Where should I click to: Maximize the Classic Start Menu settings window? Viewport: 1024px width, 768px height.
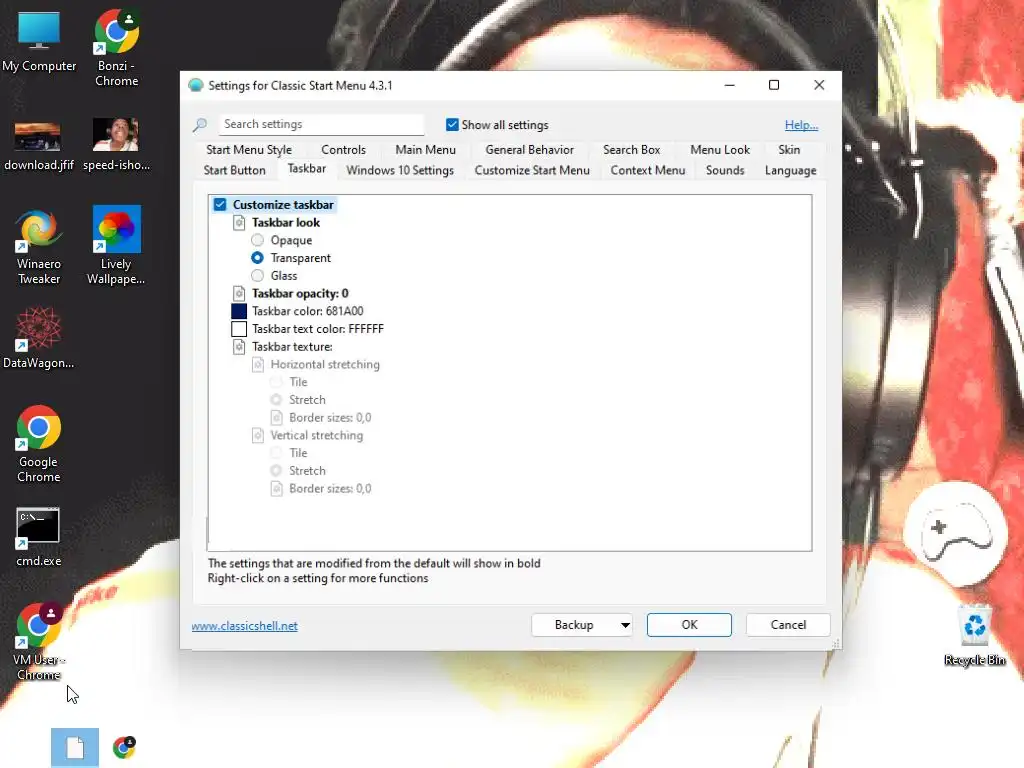[774, 85]
